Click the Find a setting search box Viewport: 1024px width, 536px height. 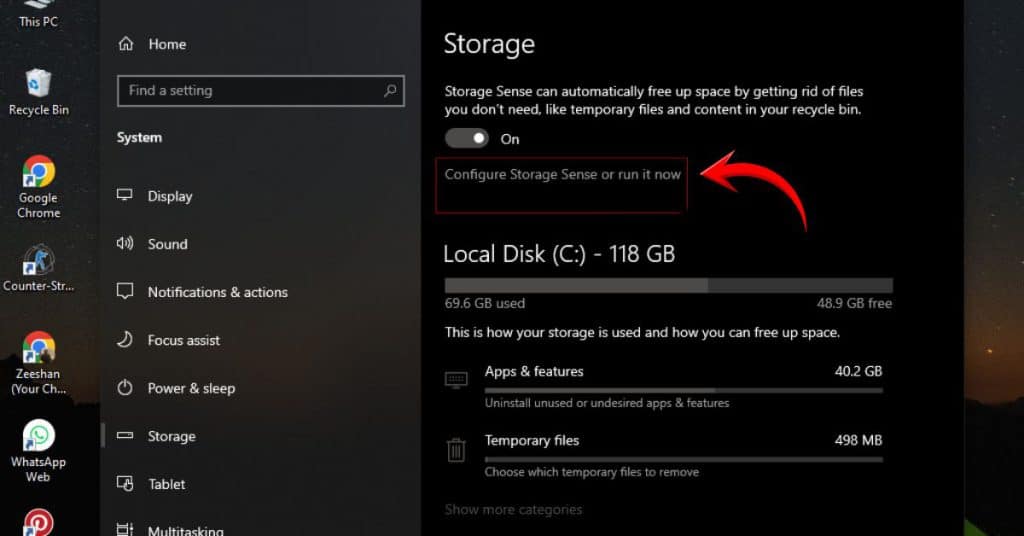click(x=250, y=90)
